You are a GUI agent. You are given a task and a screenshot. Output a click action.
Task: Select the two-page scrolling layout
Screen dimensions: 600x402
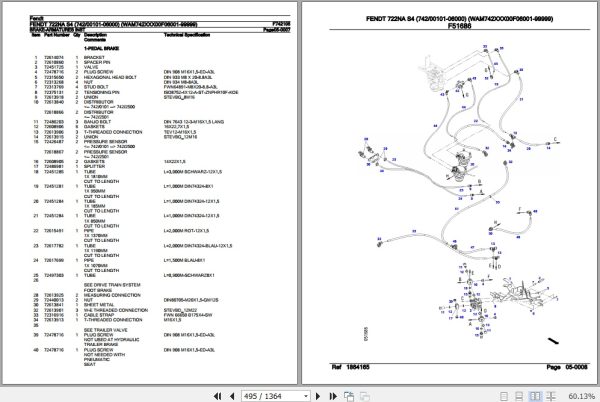(551, 396)
